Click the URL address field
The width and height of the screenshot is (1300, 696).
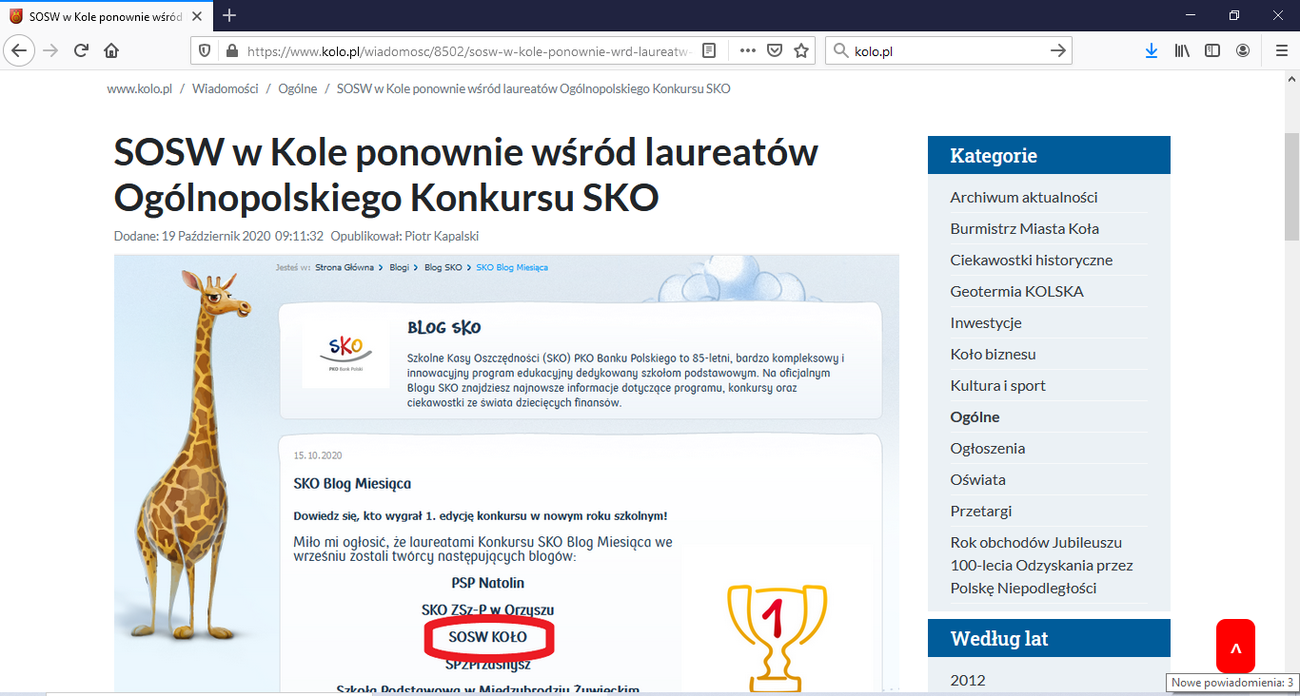click(x=469, y=50)
